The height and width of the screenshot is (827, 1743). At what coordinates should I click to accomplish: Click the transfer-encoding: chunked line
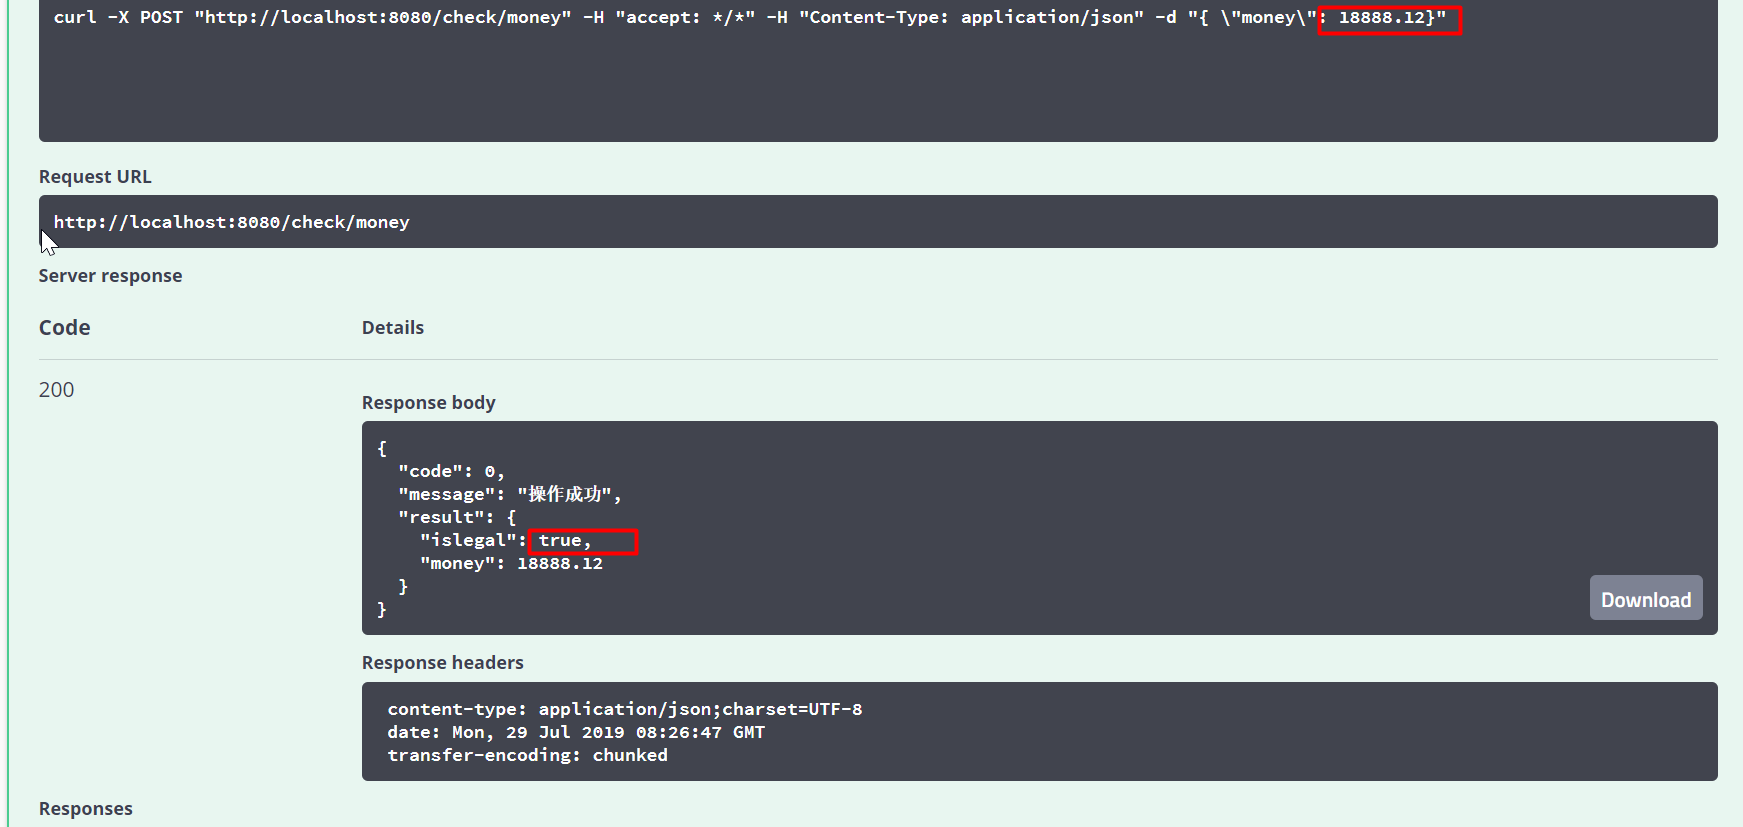(527, 755)
